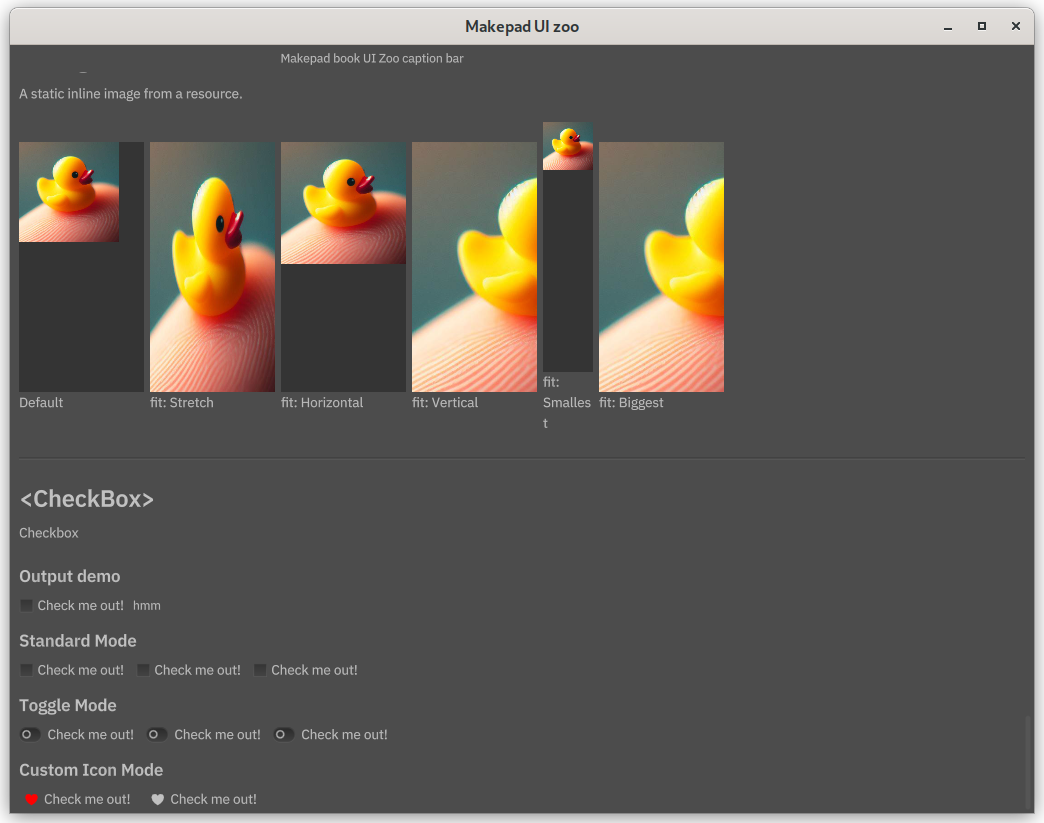Click the fit: Horizontal duck image
This screenshot has width=1044, height=823.
(343, 203)
